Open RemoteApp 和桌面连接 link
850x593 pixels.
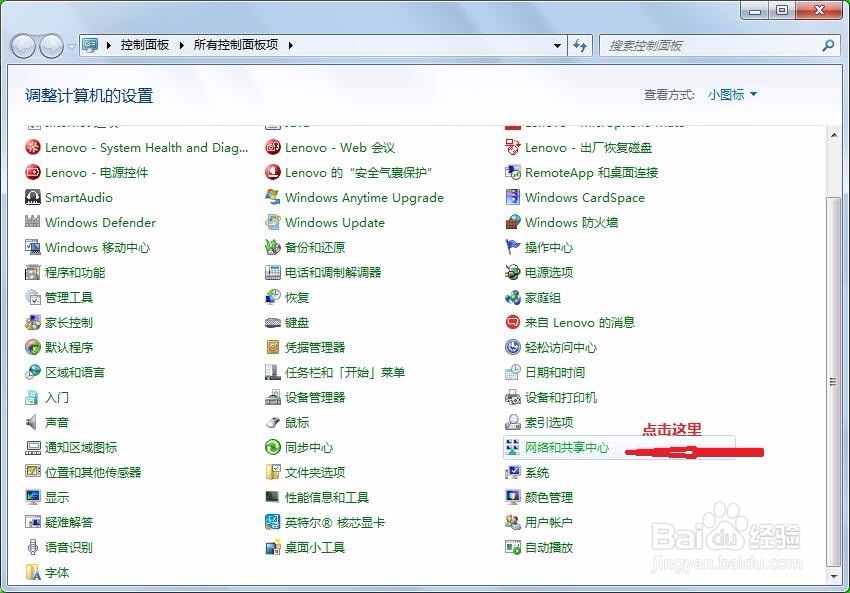(x=591, y=172)
